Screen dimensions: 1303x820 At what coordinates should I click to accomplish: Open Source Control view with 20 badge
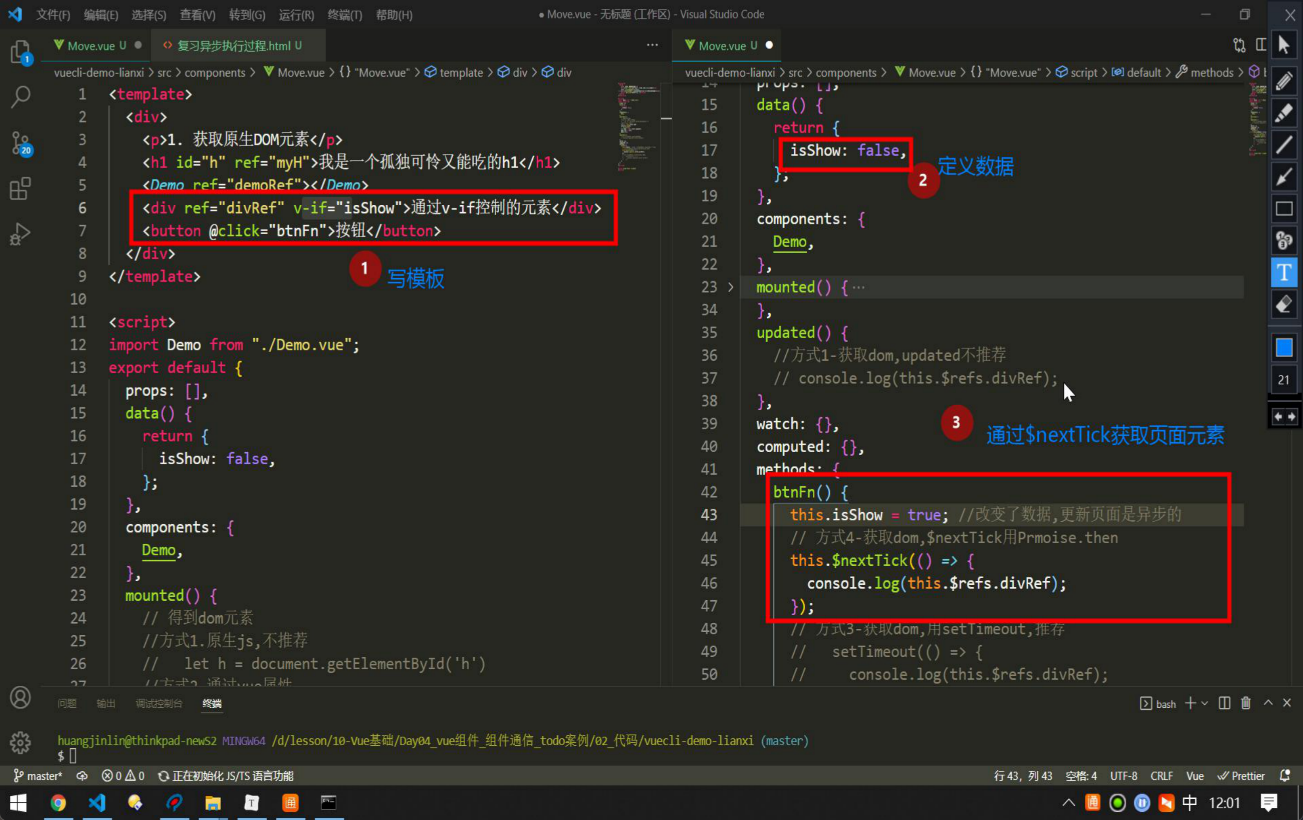(21, 144)
